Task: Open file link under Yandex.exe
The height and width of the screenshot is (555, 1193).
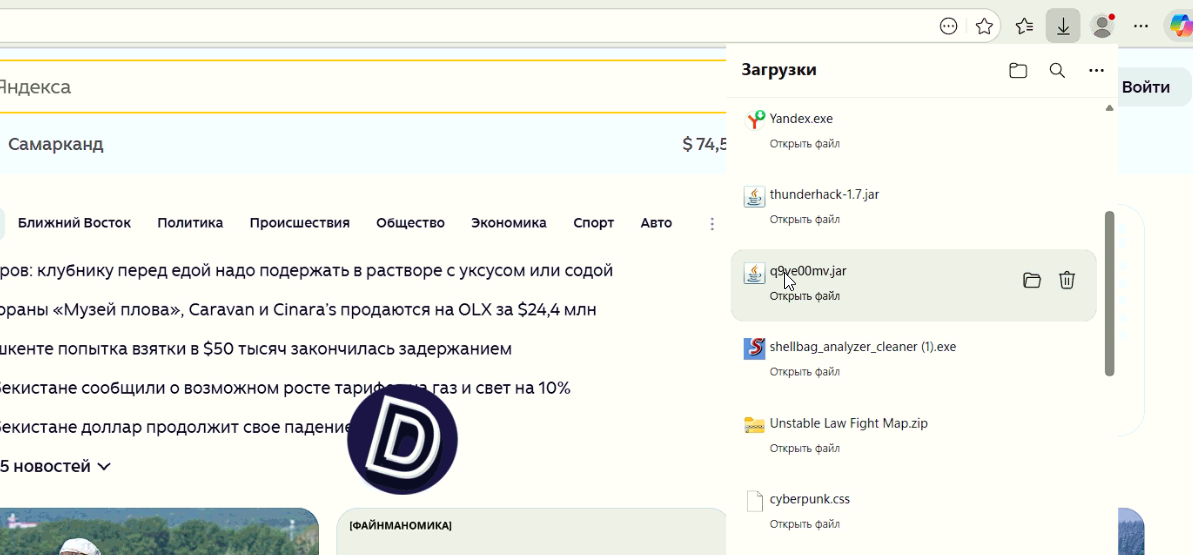Action: click(804, 144)
